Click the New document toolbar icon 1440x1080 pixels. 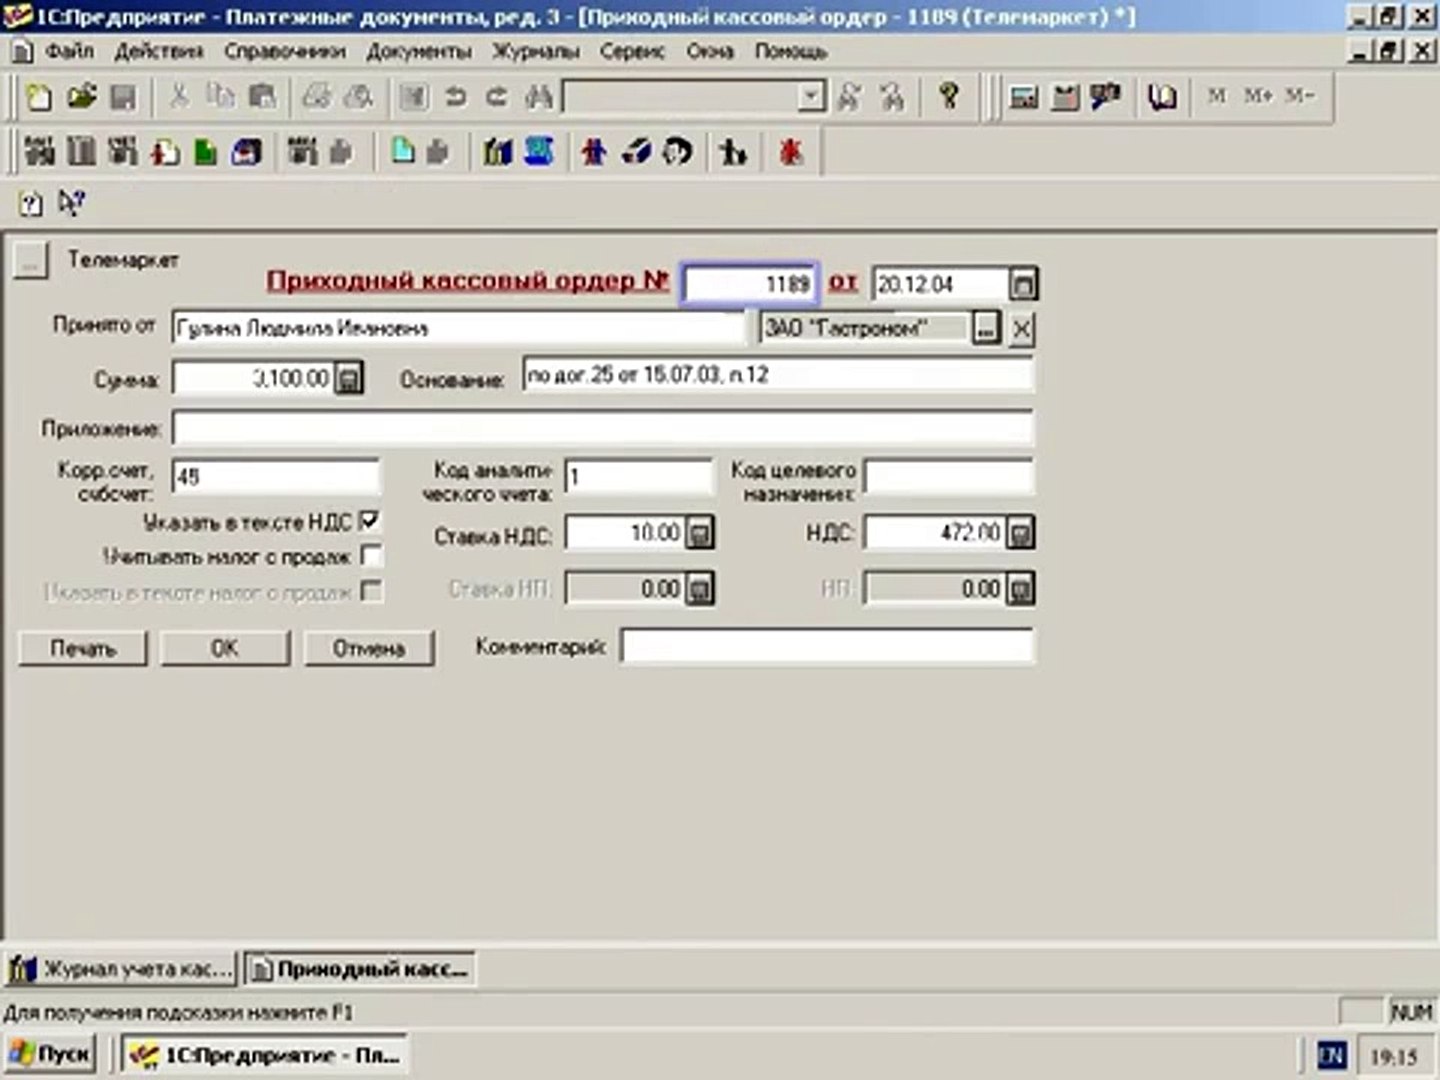39,97
